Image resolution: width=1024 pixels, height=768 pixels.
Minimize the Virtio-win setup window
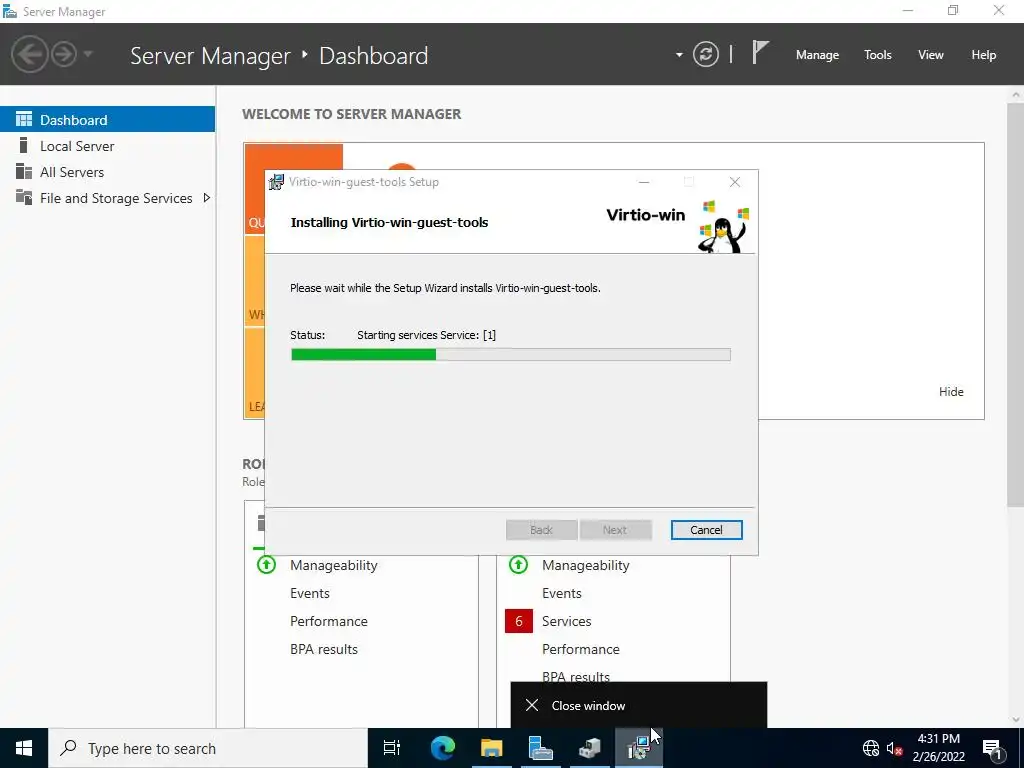(644, 182)
